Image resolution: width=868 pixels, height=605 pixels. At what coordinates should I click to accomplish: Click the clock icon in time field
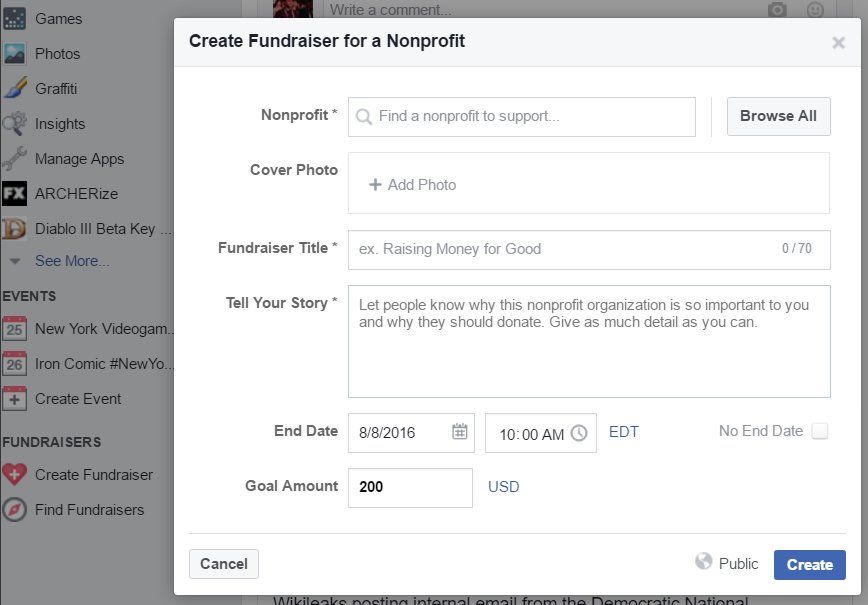pyautogui.click(x=578, y=433)
